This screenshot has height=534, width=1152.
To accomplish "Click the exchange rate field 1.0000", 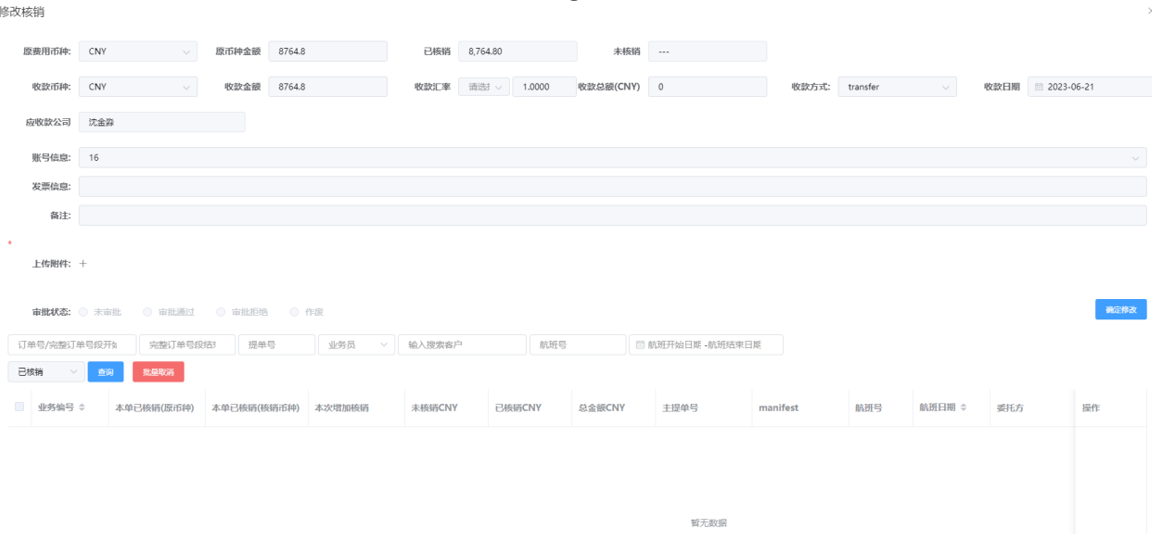I will [544, 87].
